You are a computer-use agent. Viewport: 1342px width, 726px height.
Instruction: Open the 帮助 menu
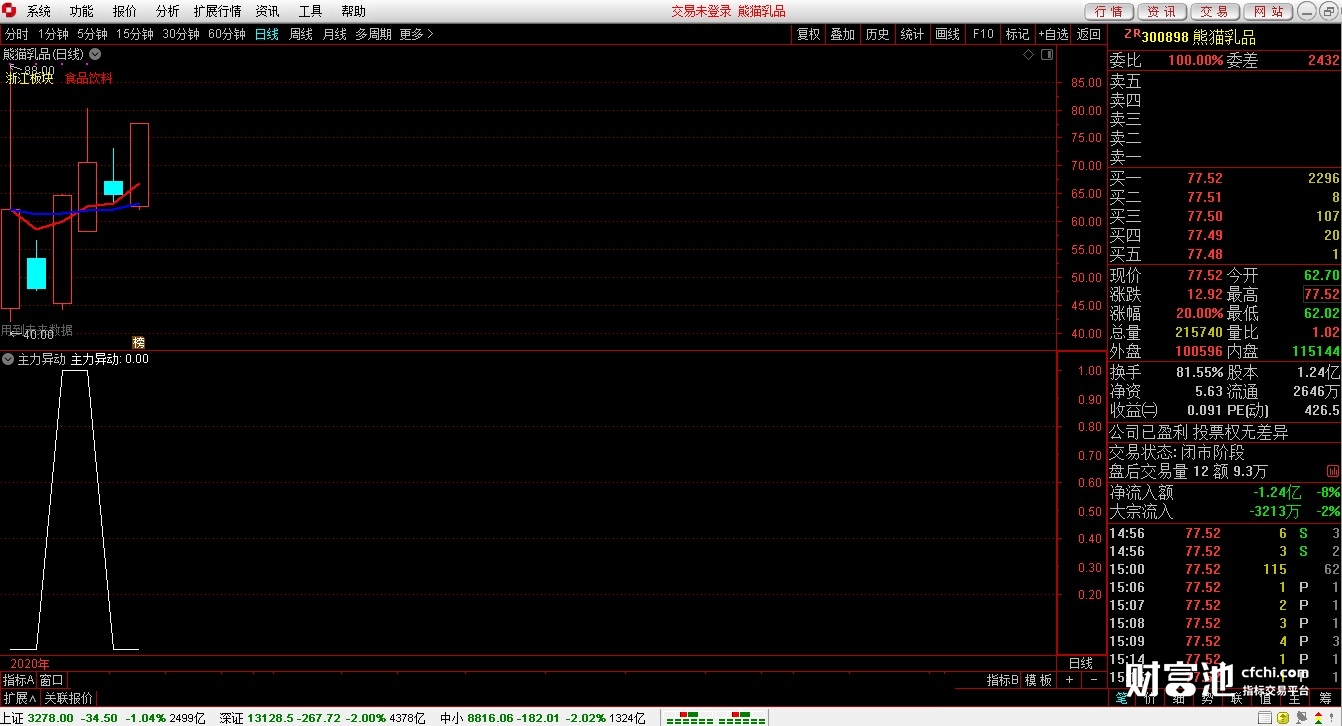[x=353, y=11]
